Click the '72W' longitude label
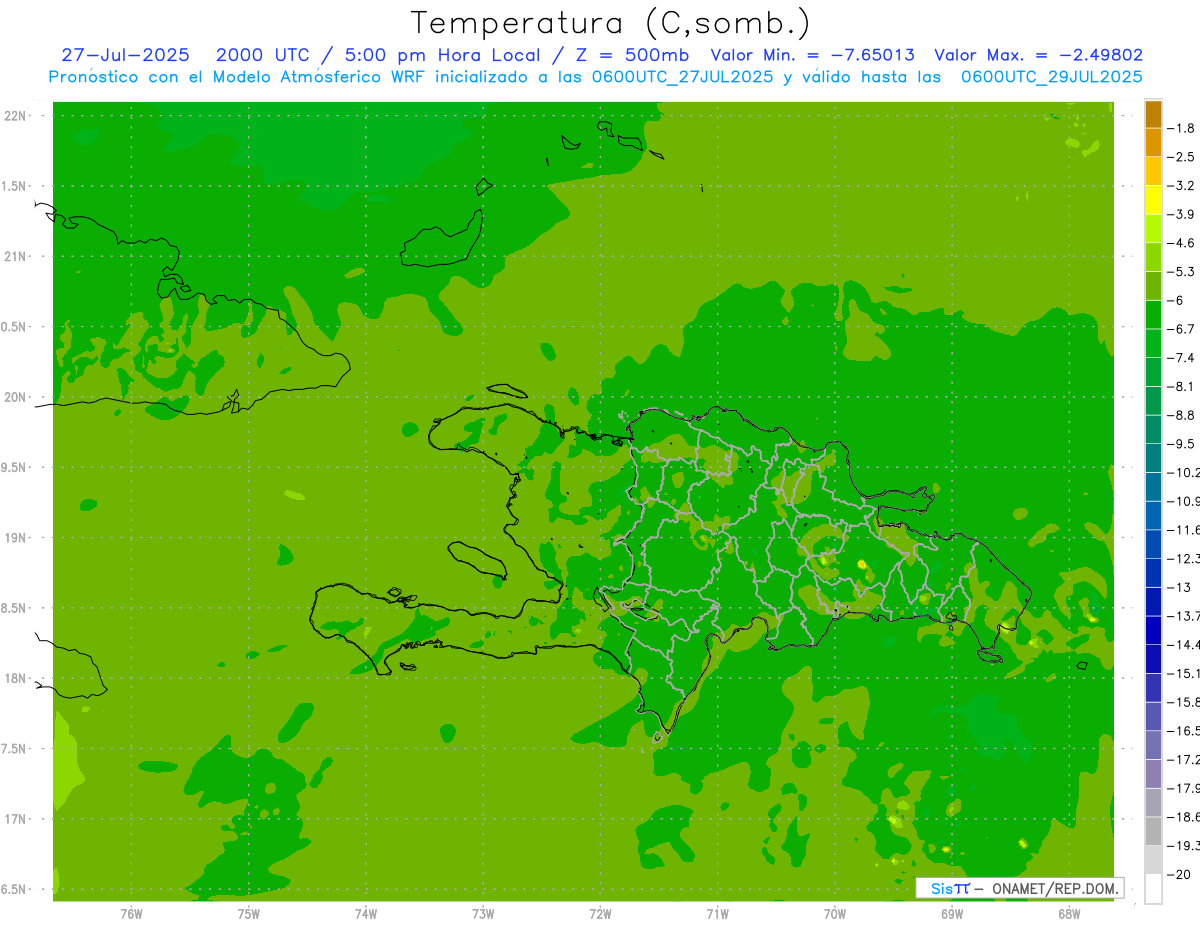1200x927 pixels. pyautogui.click(x=600, y=913)
